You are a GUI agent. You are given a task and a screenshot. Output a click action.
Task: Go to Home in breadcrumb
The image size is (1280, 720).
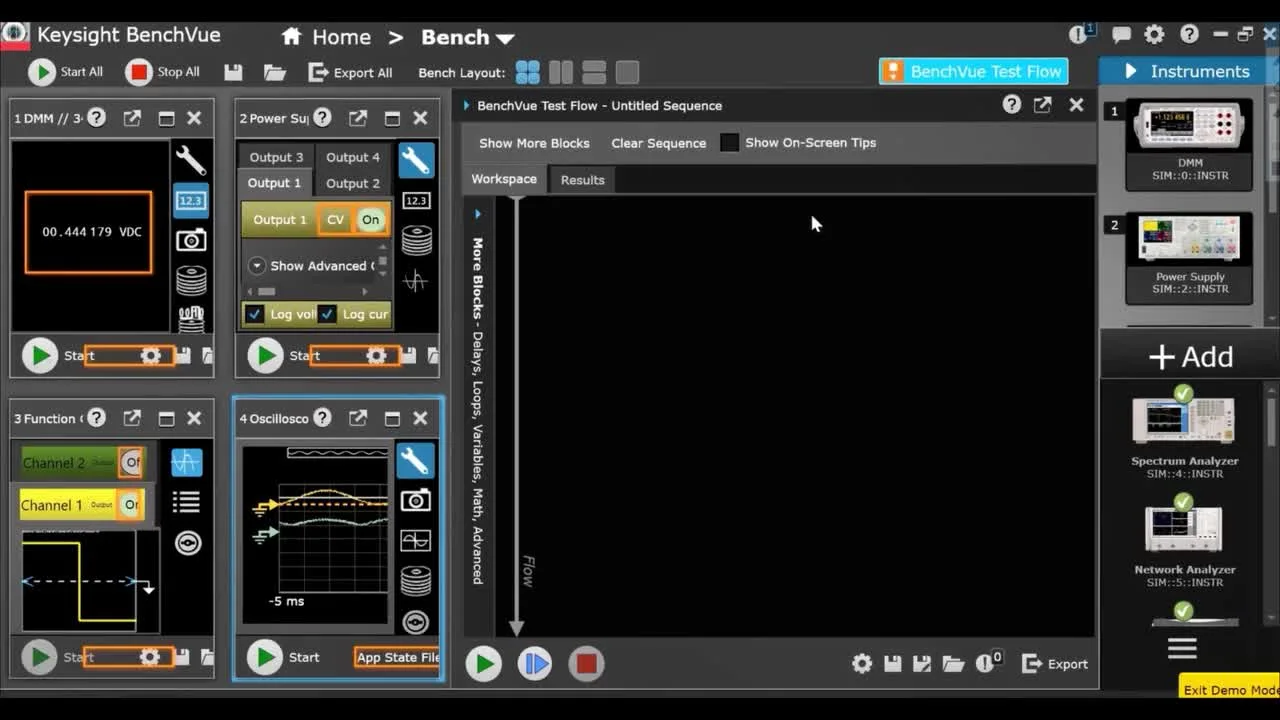point(326,37)
